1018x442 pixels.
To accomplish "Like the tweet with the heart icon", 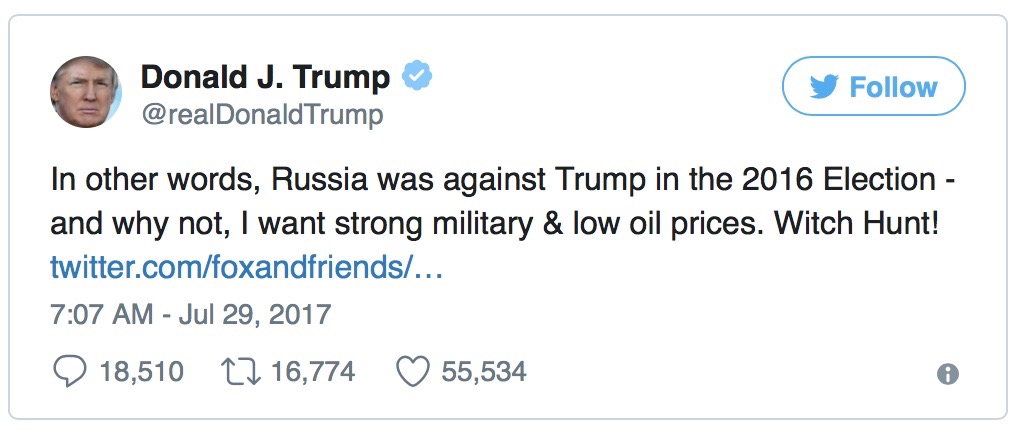I will click(412, 373).
